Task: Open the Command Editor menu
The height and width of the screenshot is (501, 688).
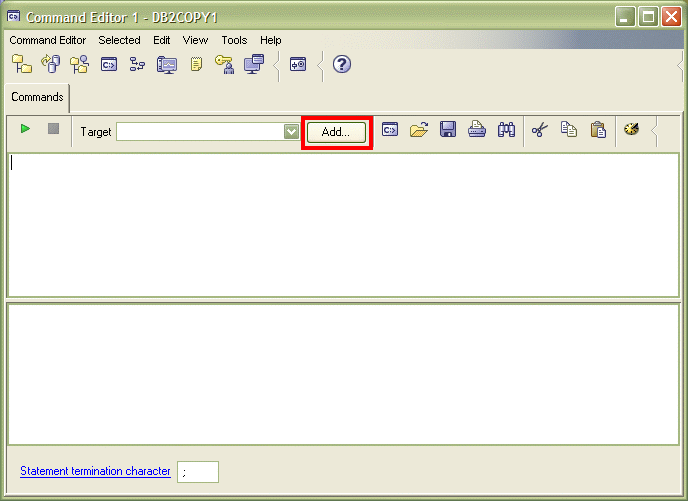Action: coord(47,40)
